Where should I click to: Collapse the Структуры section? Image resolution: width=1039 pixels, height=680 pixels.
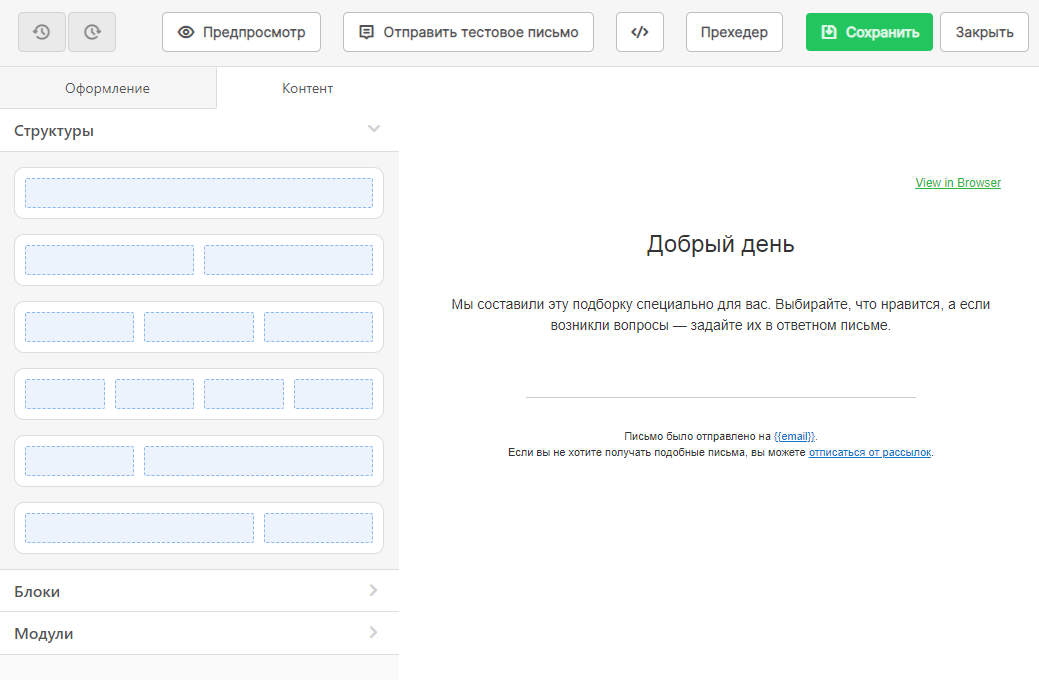click(374, 129)
